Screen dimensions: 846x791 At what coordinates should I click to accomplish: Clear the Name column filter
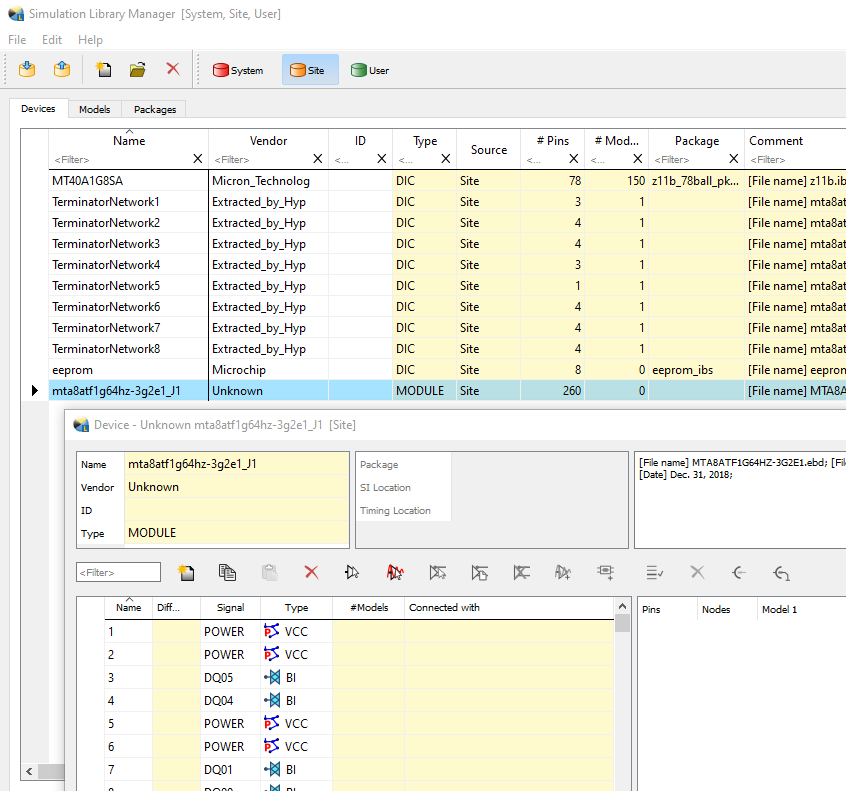point(197,159)
